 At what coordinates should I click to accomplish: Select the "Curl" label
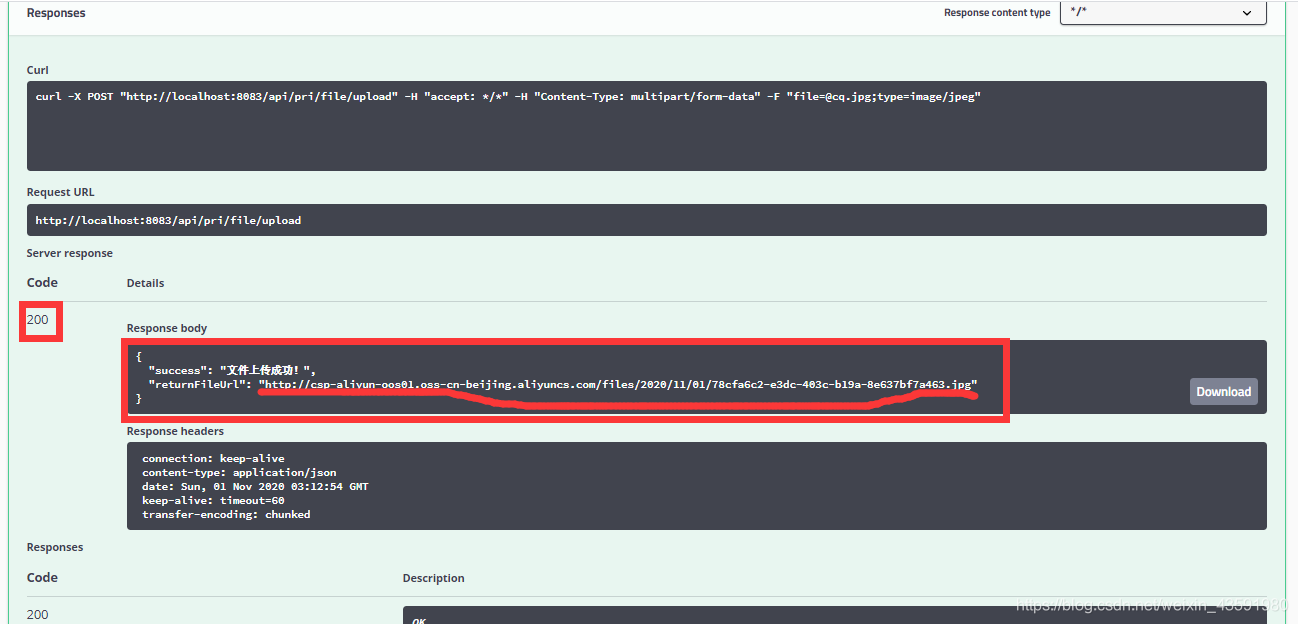pos(38,70)
